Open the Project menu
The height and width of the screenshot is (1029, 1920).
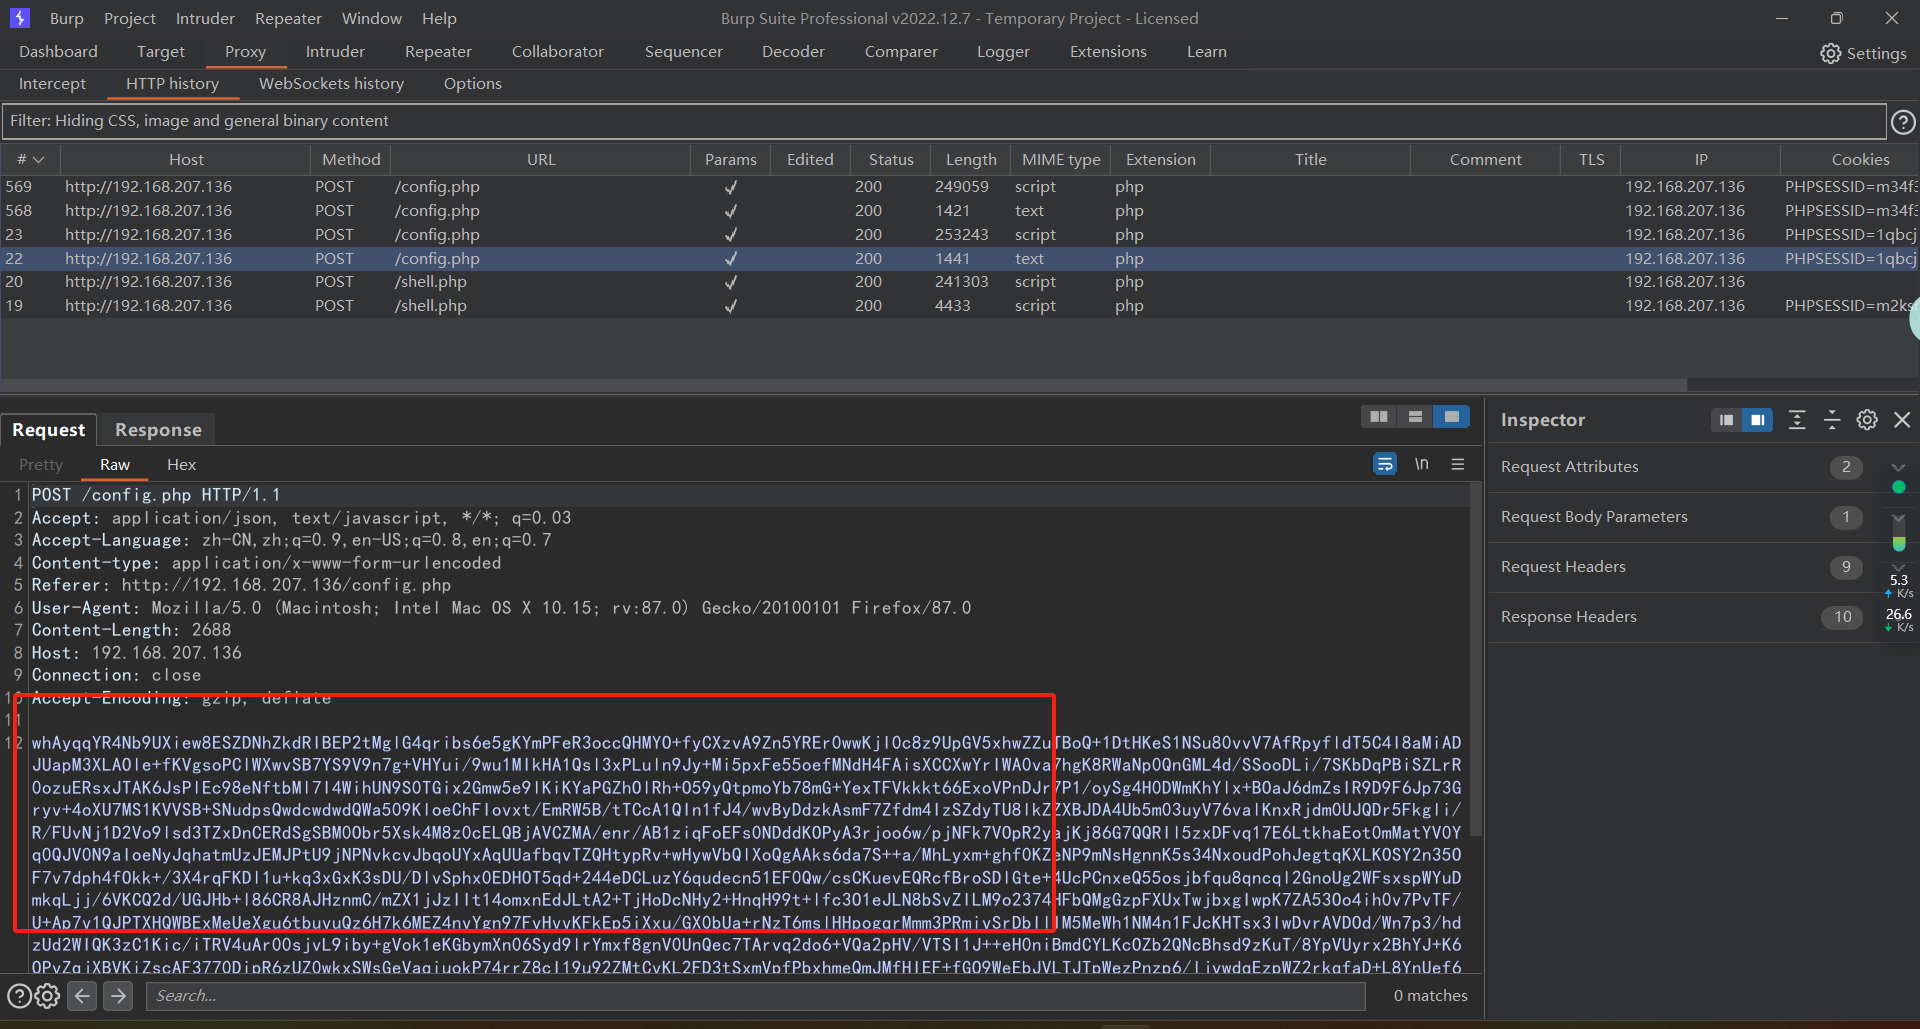[130, 18]
